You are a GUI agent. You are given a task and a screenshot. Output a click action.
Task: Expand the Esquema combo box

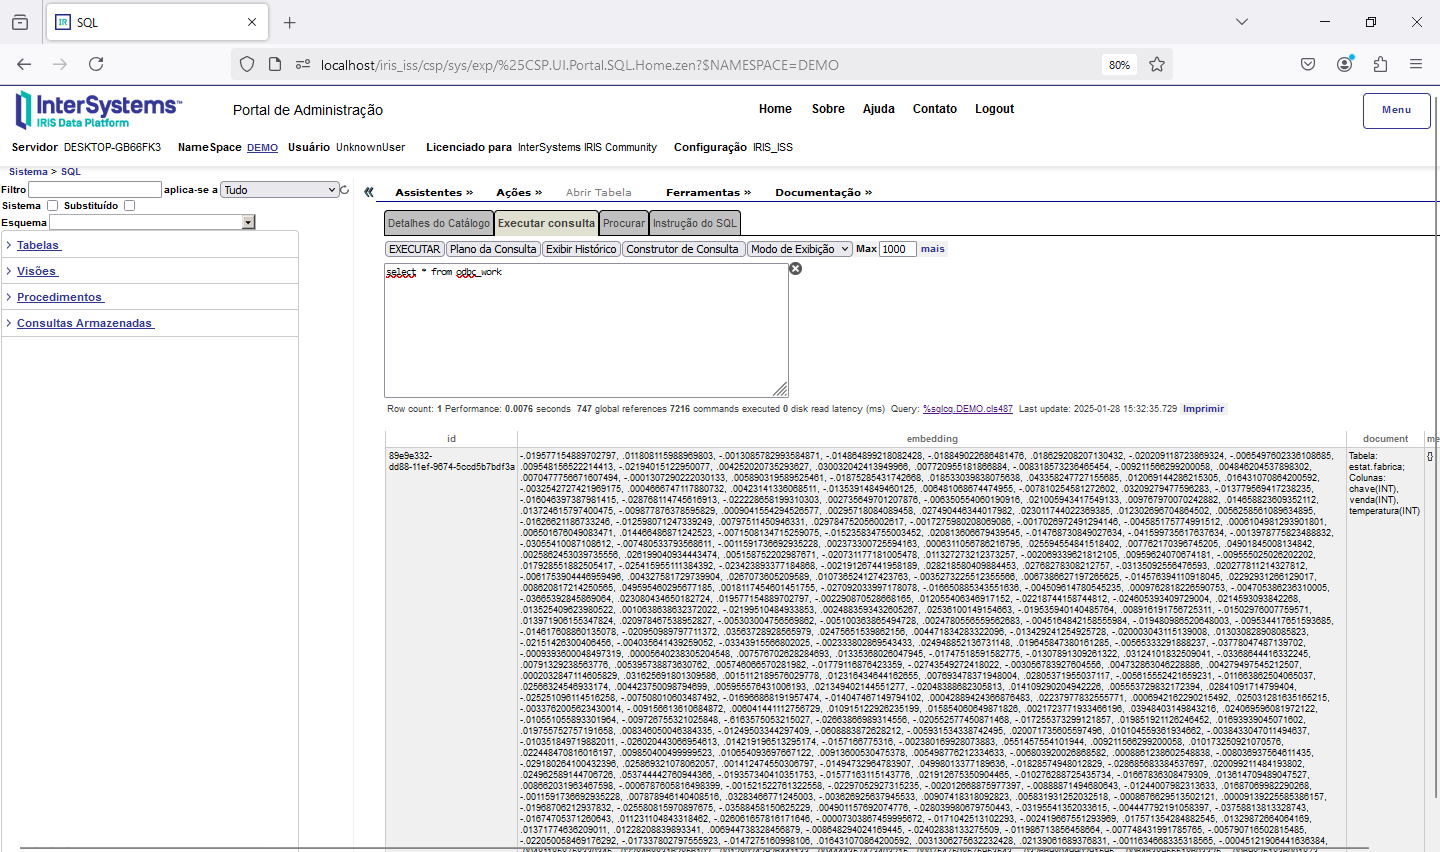click(249, 223)
